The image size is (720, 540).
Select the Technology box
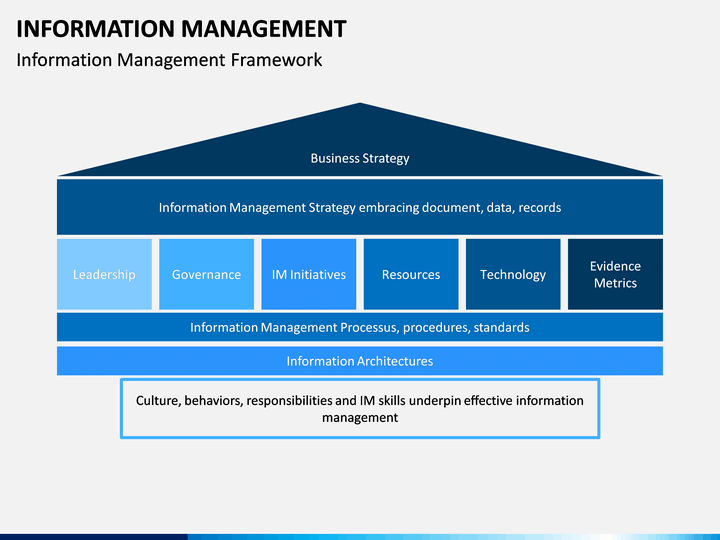point(513,274)
